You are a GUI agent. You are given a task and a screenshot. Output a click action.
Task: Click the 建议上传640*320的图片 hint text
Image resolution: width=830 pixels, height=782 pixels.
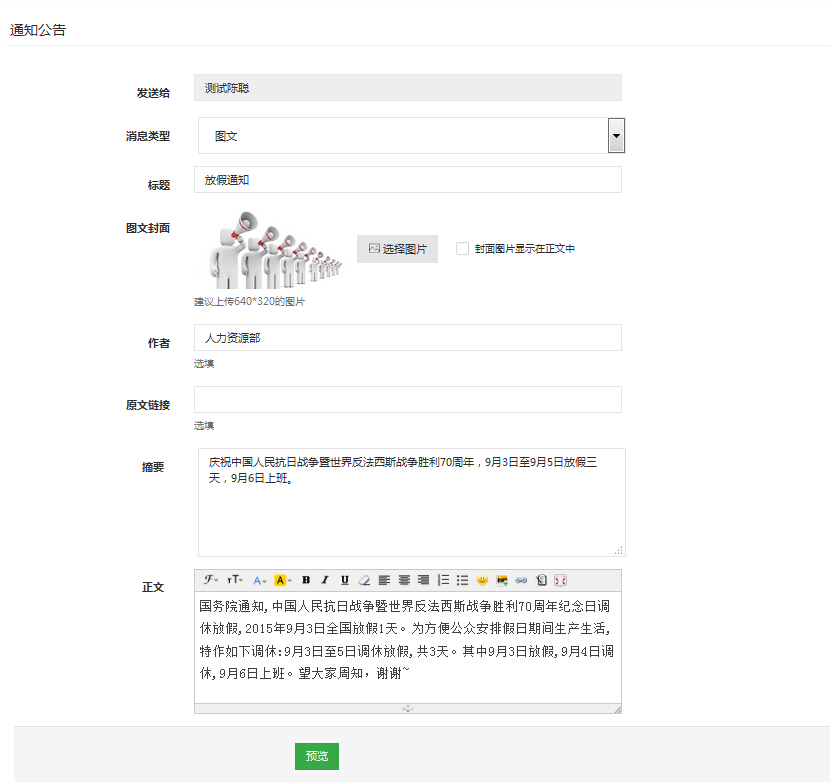tap(249, 302)
